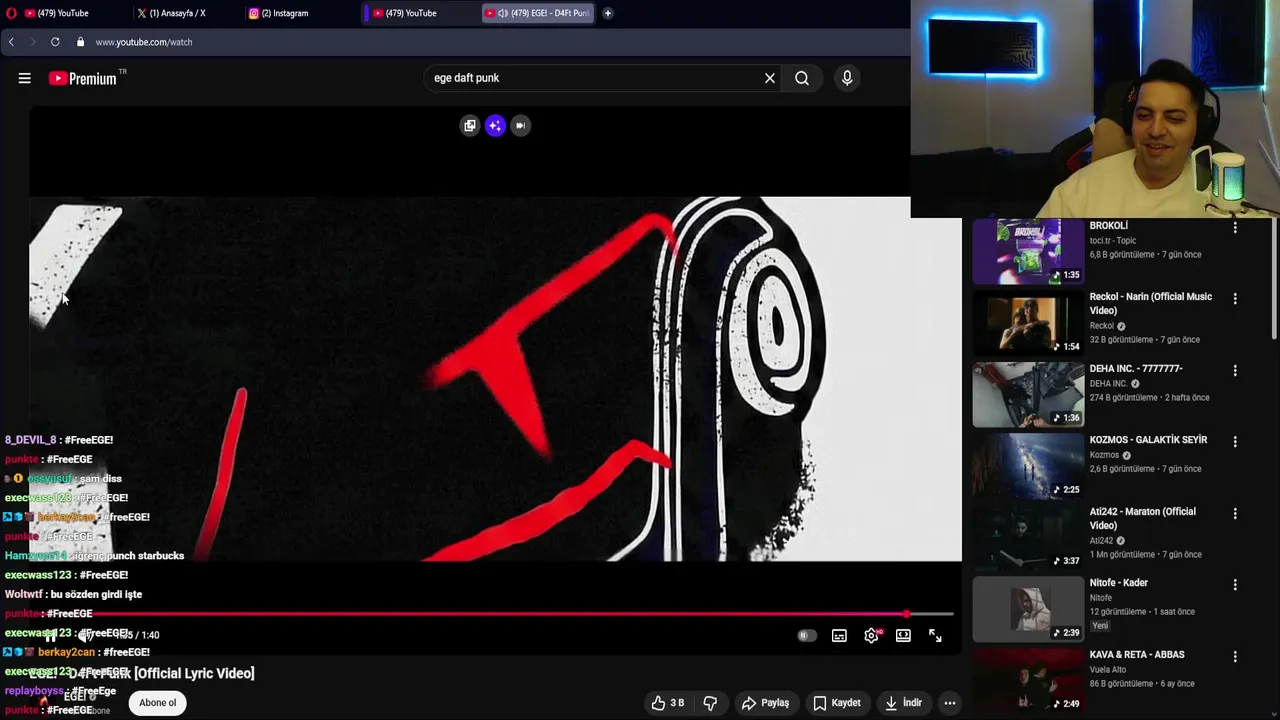The width and height of the screenshot is (1280, 720).
Task: Open options menu for BROKOLİ video
Action: click(1235, 228)
